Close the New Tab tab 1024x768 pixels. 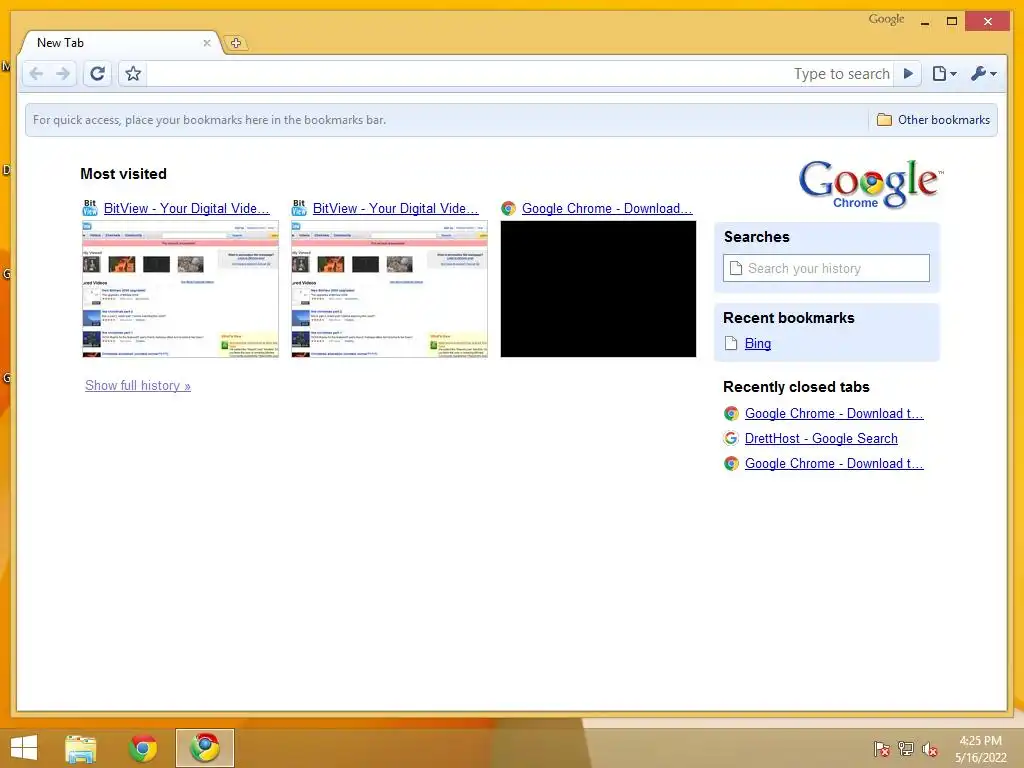pyautogui.click(x=206, y=43)
